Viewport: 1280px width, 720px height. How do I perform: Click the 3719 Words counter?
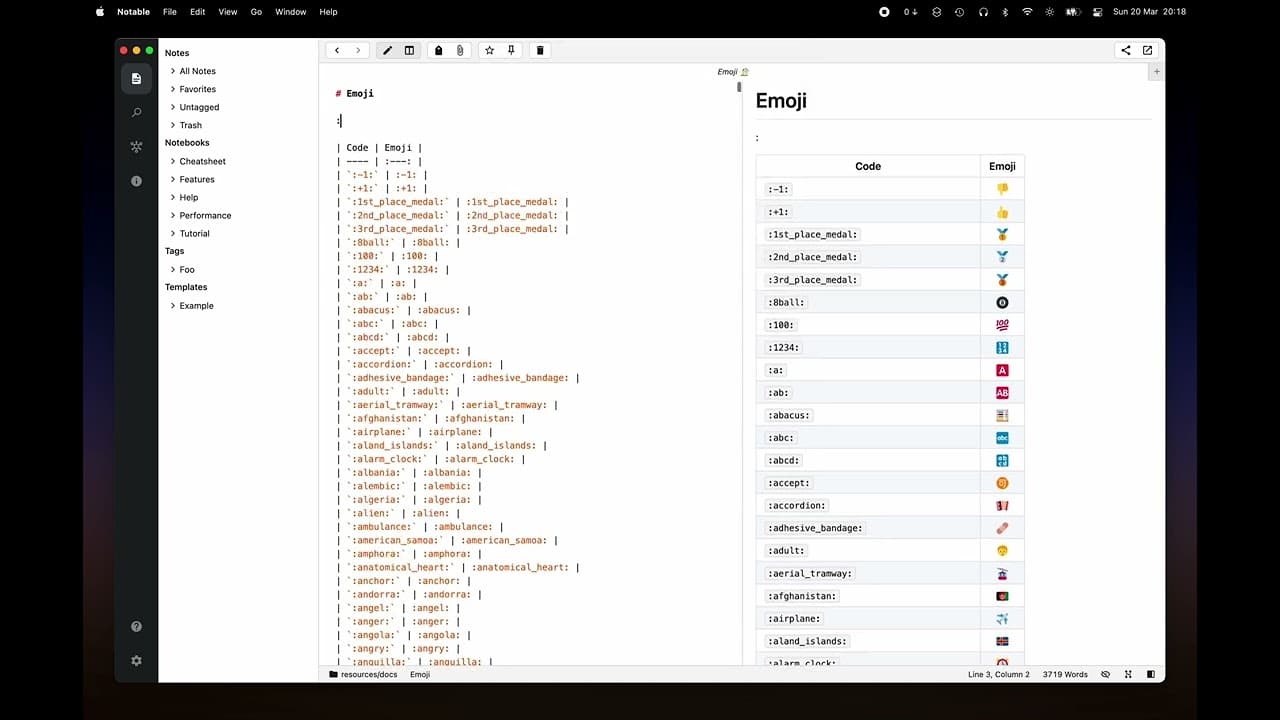click(1065, 675)
